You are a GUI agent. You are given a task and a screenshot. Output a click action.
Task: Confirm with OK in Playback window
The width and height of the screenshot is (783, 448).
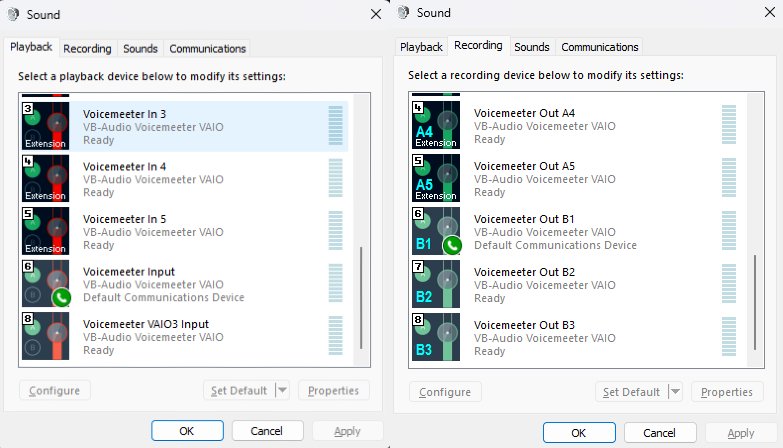(x=187, y=431)
